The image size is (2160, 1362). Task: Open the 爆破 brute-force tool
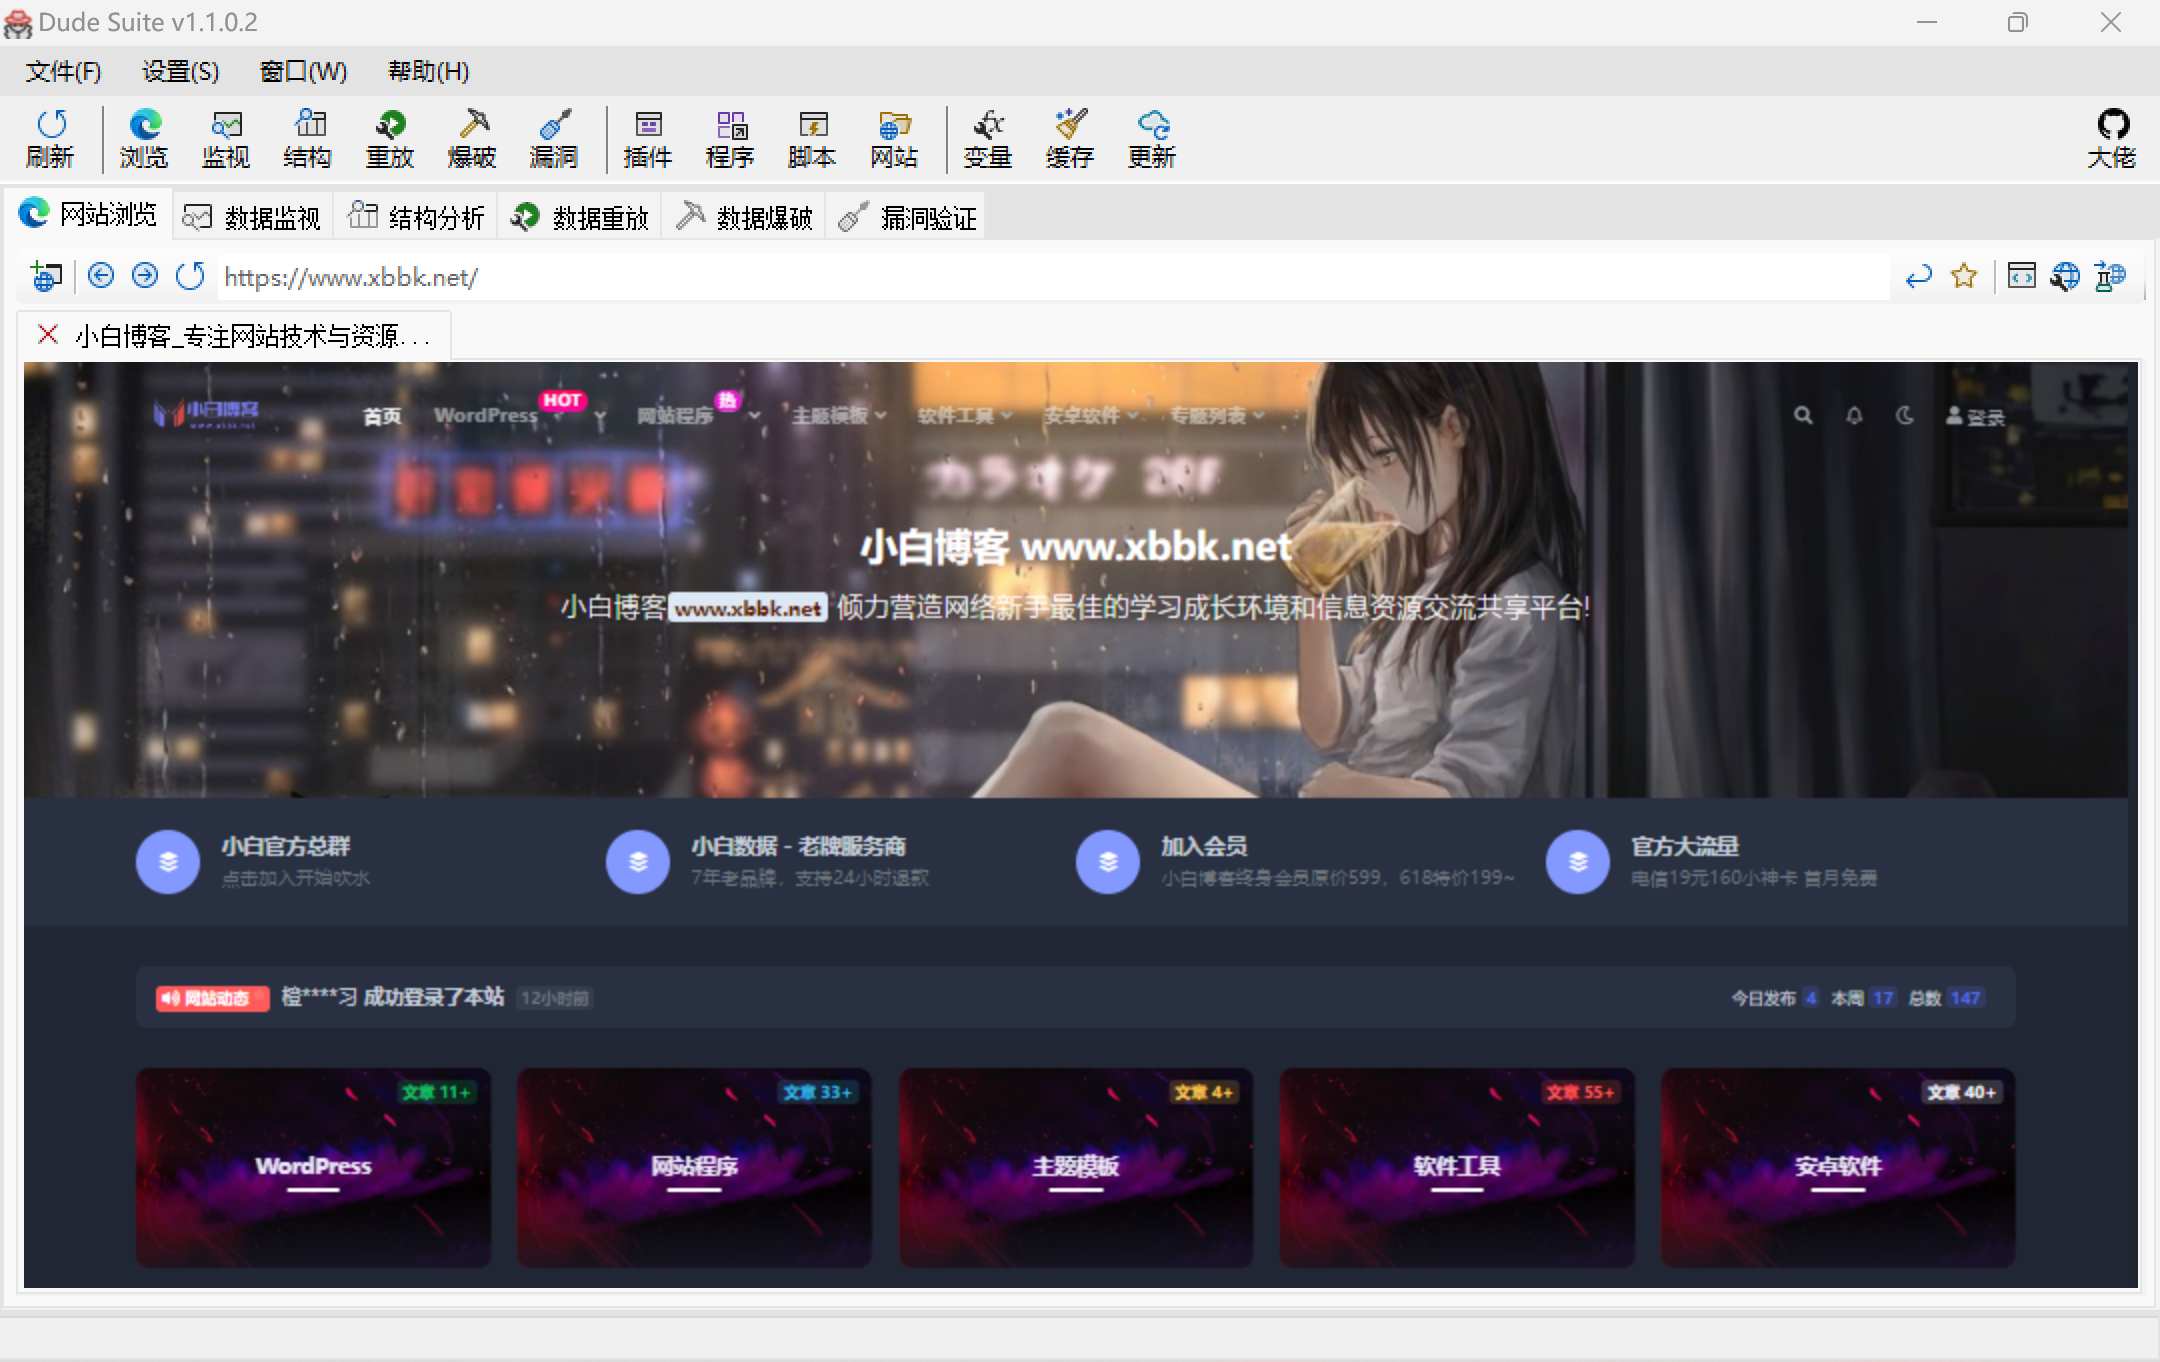472,139
